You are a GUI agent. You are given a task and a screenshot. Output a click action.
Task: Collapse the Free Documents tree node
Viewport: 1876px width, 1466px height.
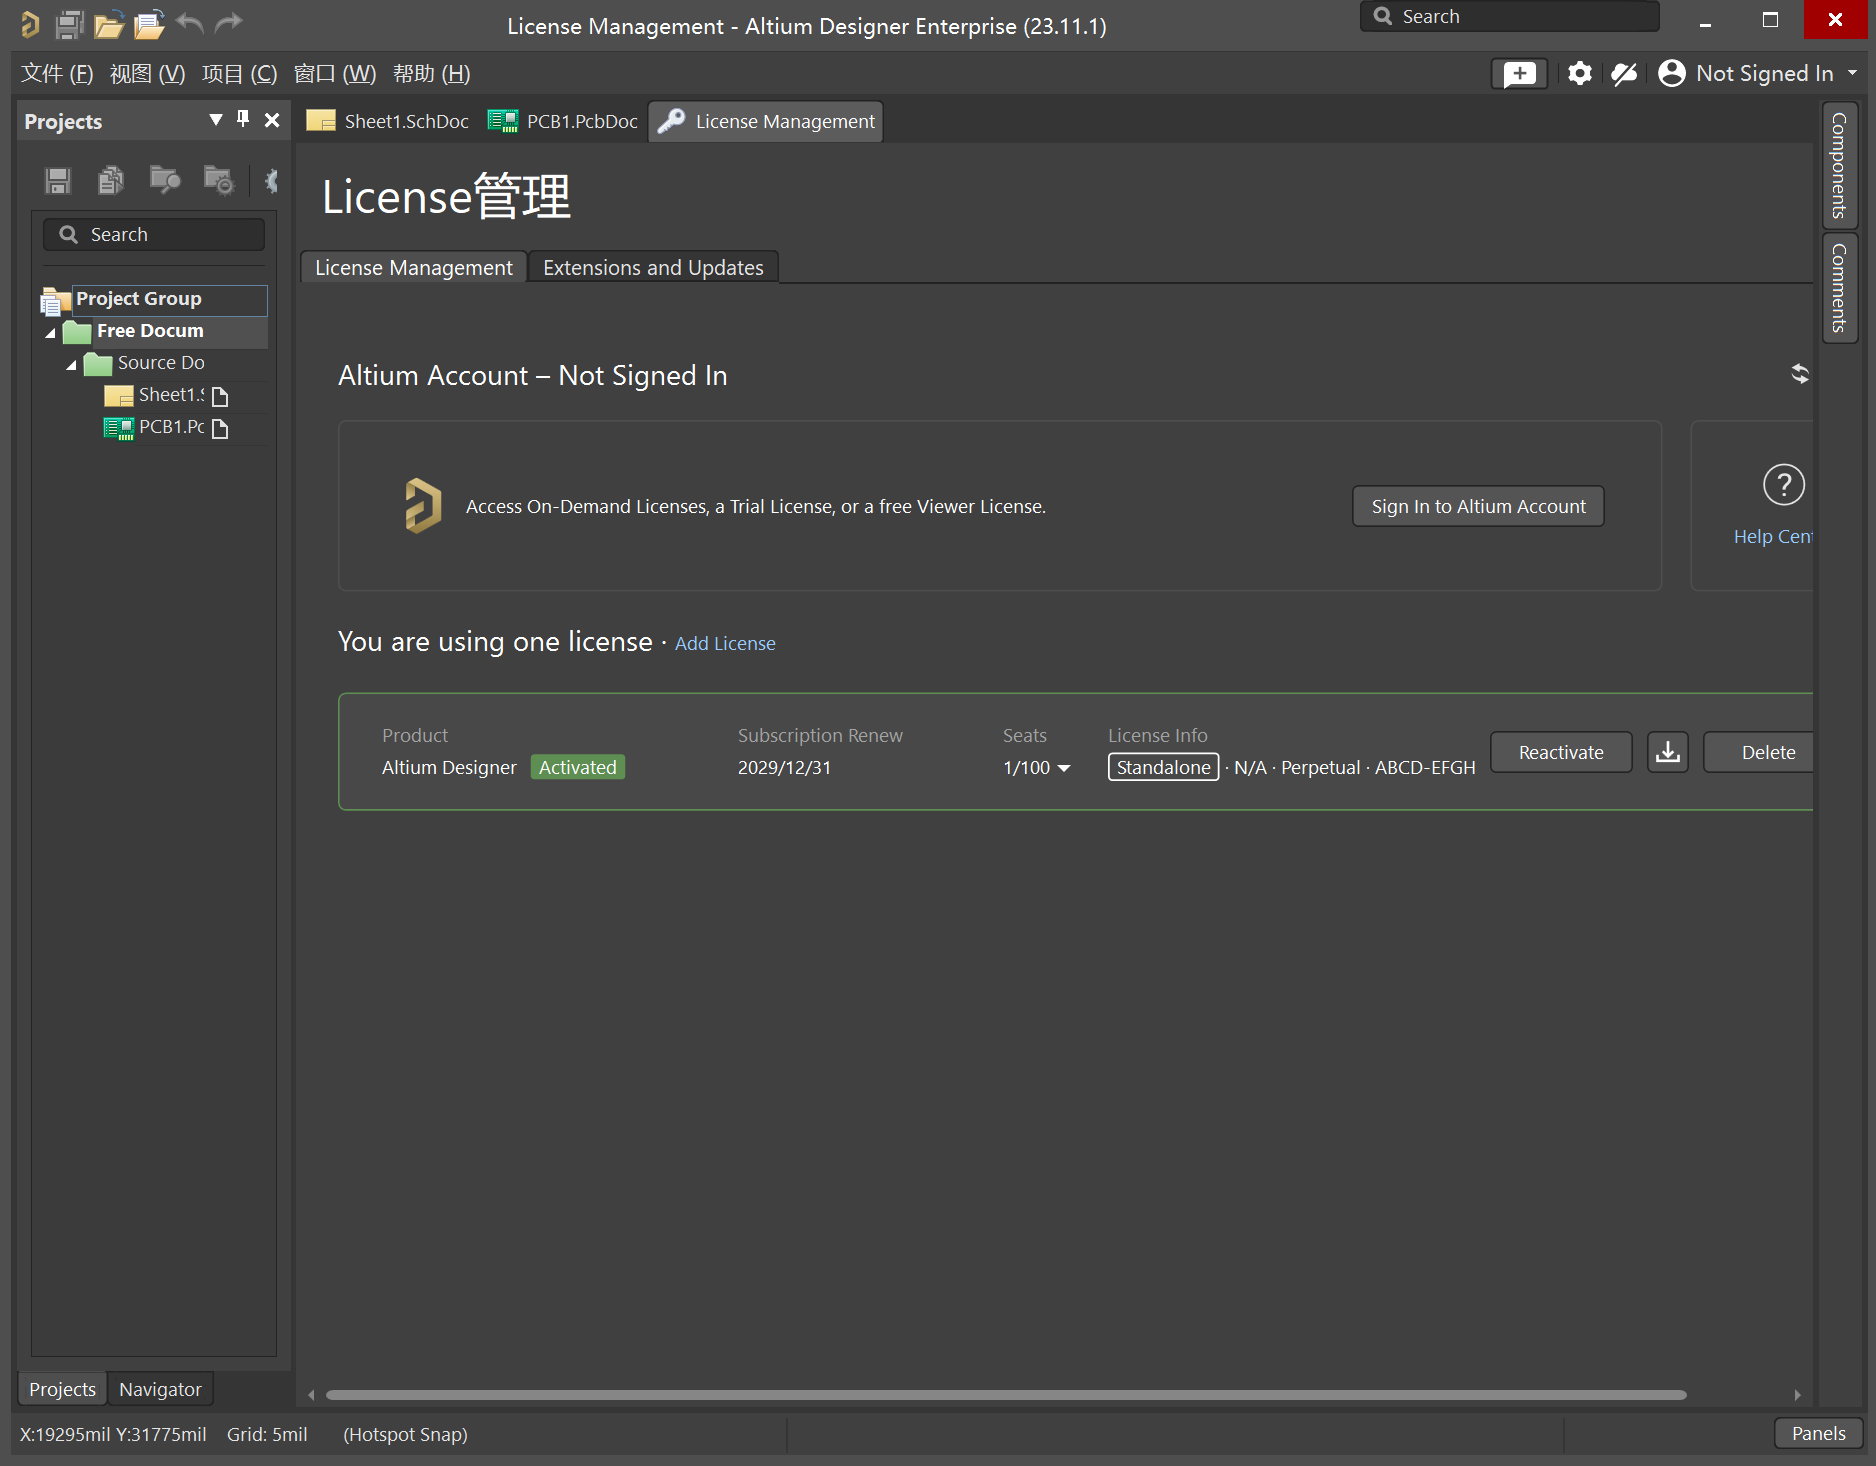tap(50, 333)
